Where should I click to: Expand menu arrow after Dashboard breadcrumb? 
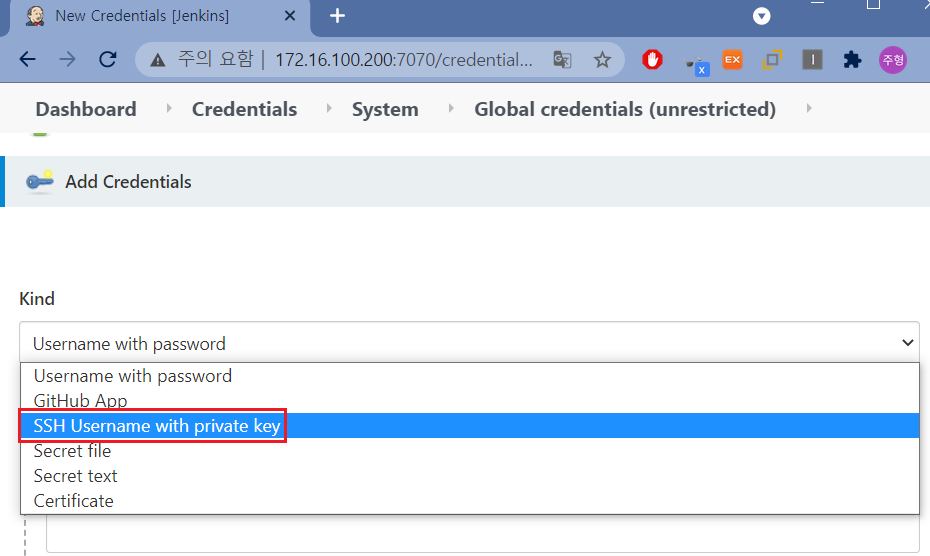[169, 109]
